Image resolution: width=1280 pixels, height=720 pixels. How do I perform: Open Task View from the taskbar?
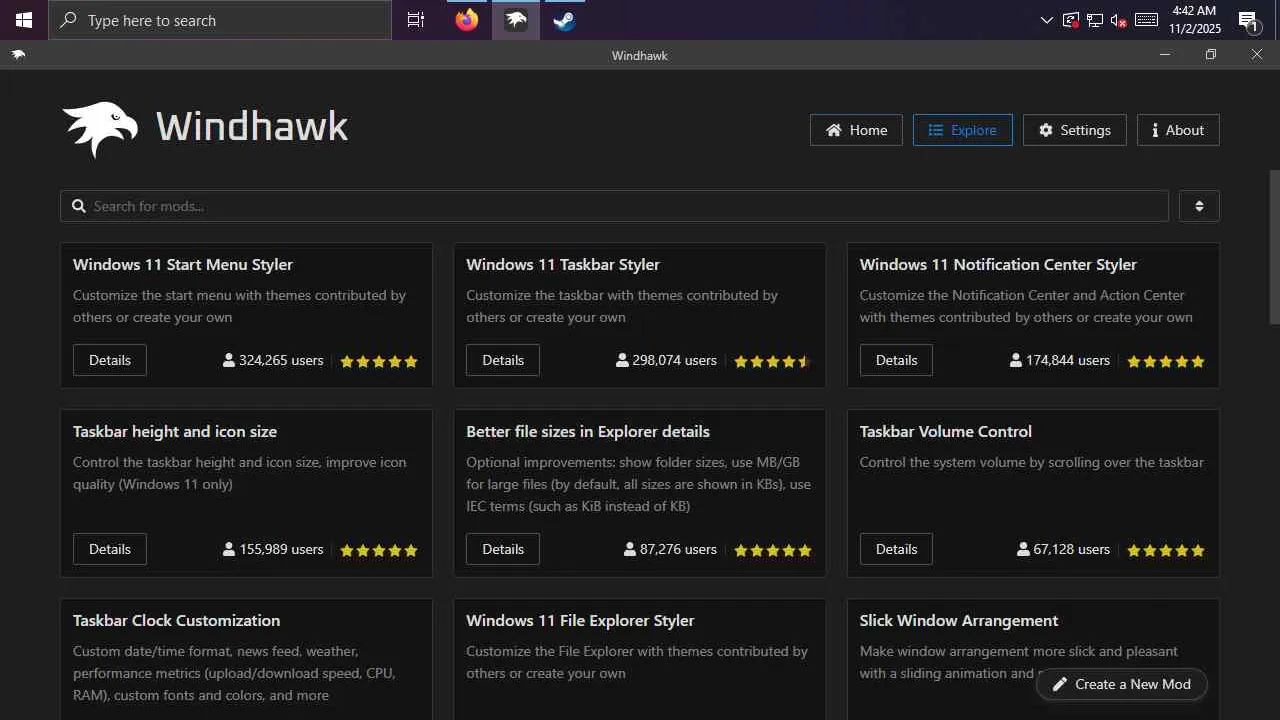tap(416, 20)
